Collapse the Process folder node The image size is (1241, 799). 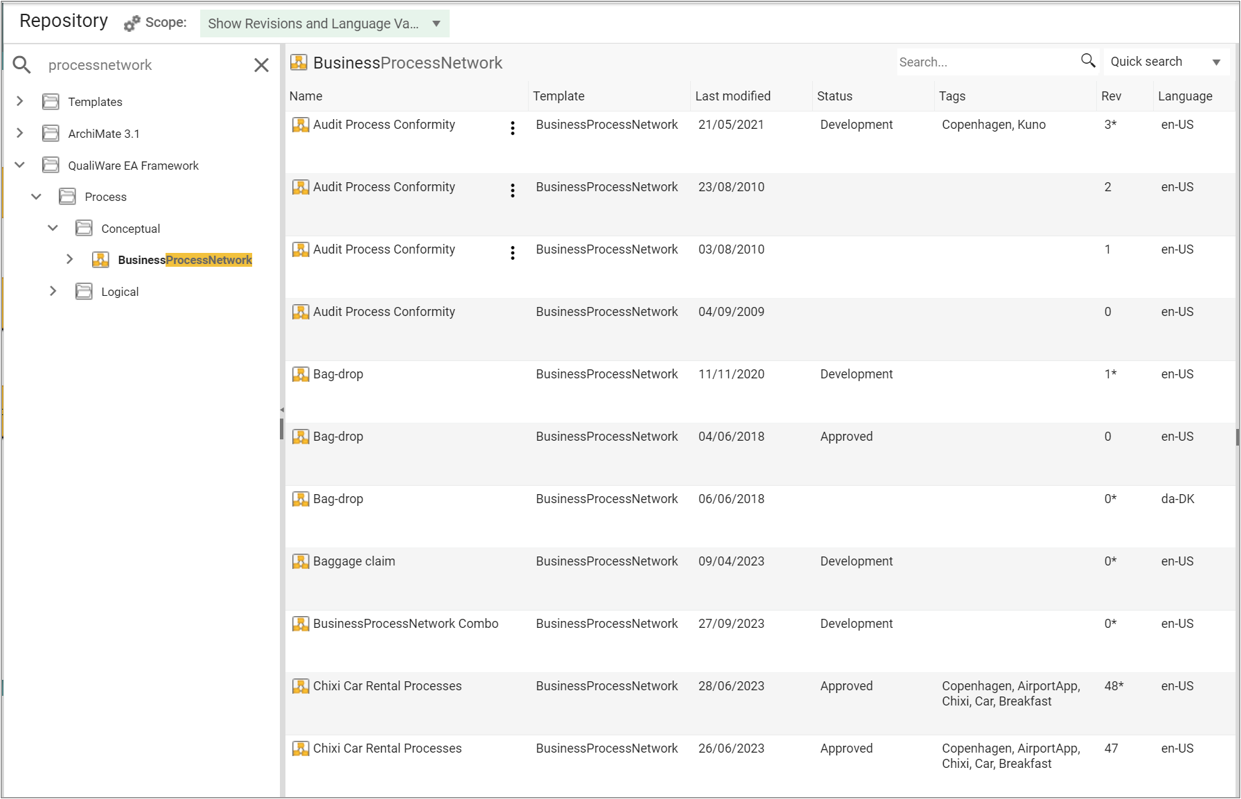37,197
